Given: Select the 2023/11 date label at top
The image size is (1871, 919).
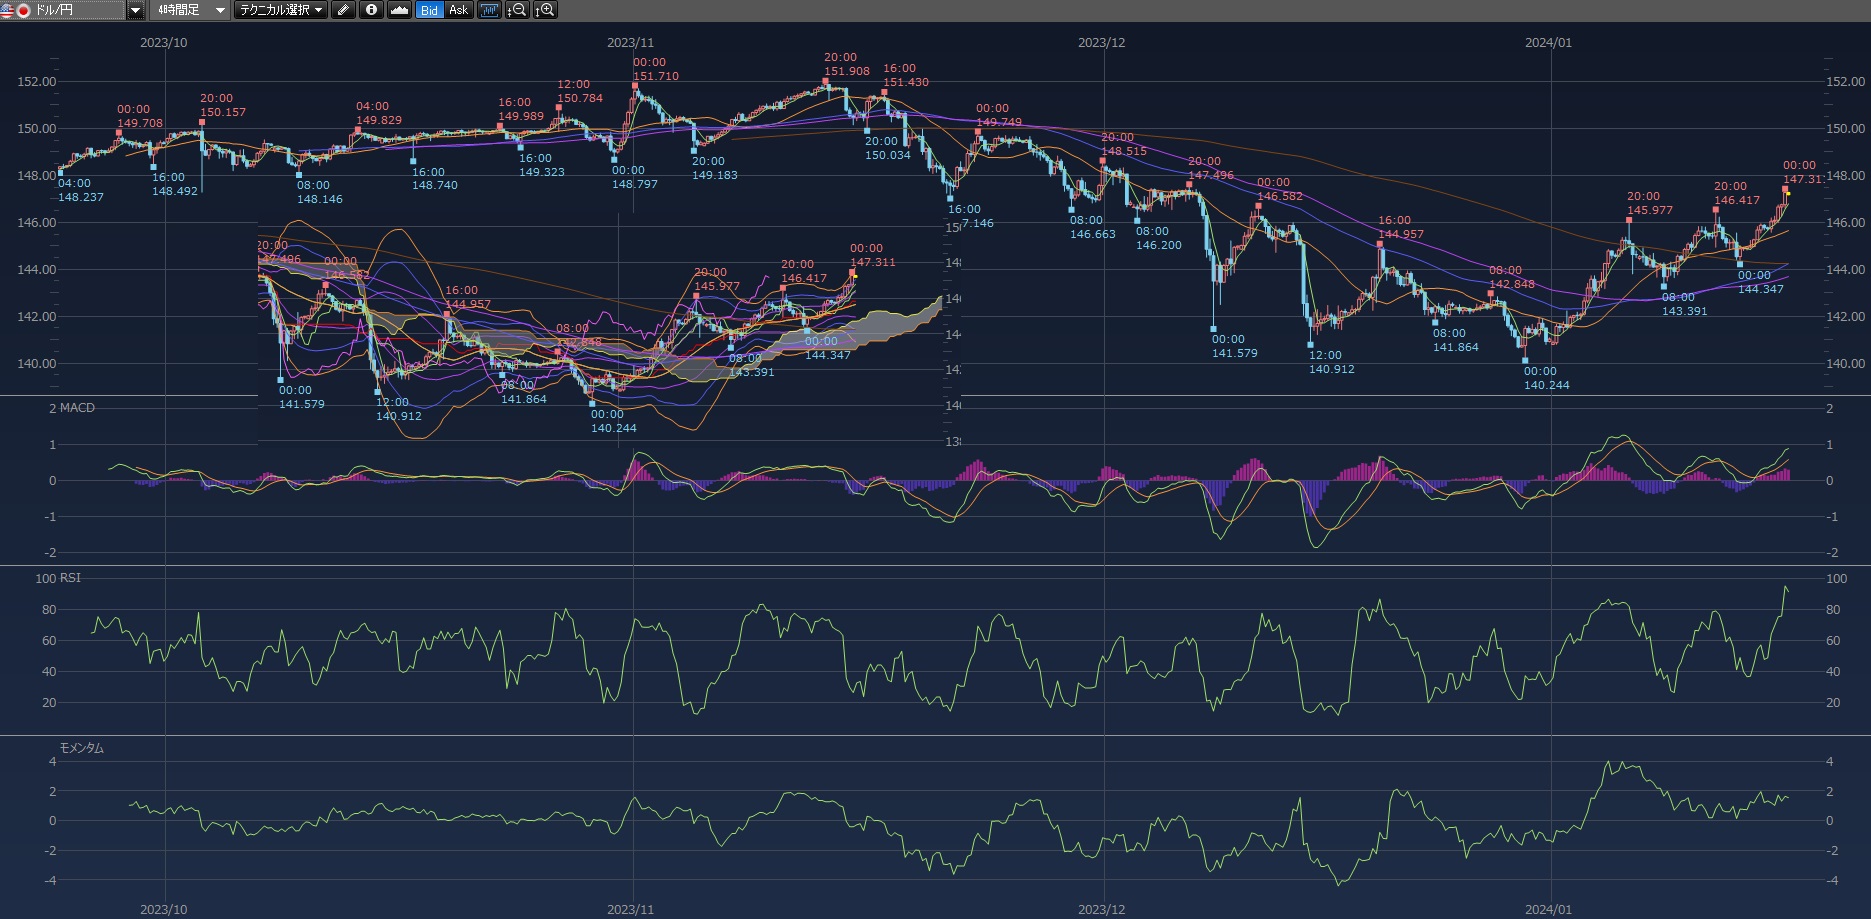Looking at the screenshot, I should click(x=630, y=43).
